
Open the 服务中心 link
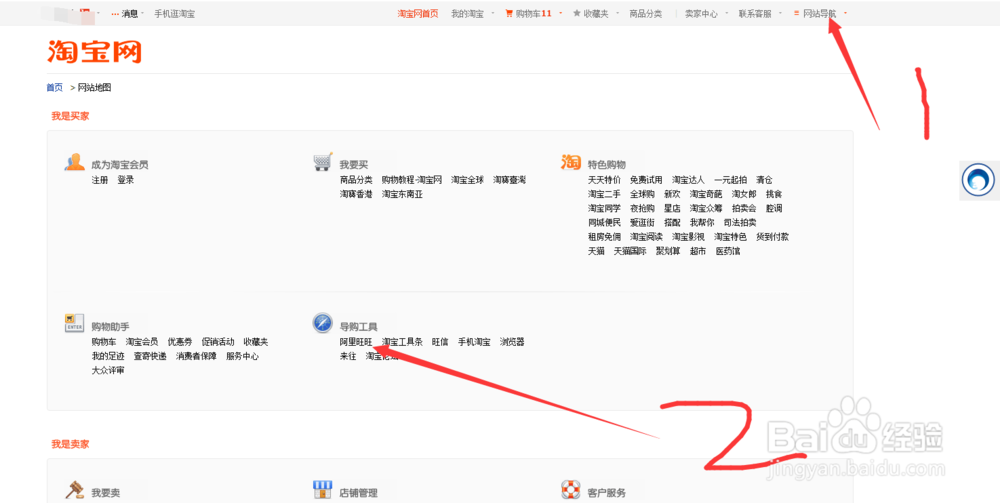click(x=242, y=356)
